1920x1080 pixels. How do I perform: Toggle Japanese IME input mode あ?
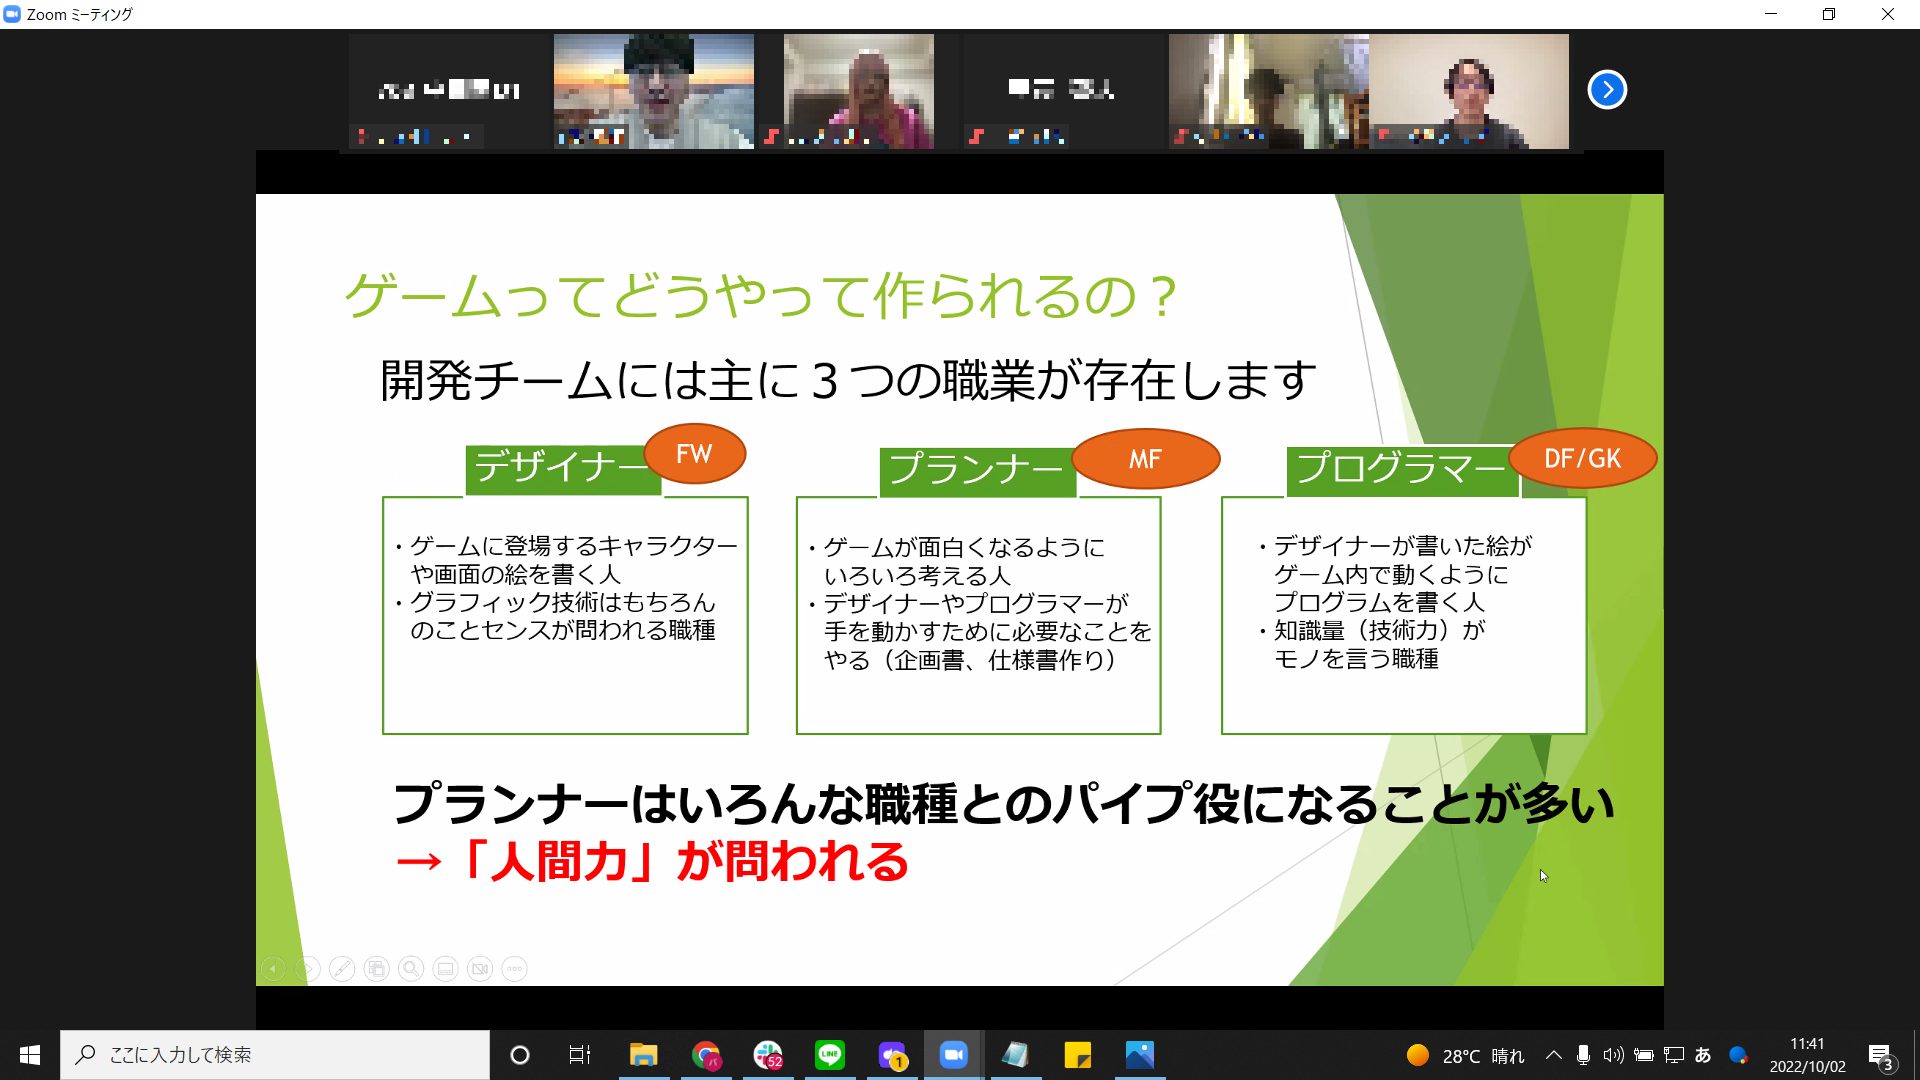coord(1703,1055)
